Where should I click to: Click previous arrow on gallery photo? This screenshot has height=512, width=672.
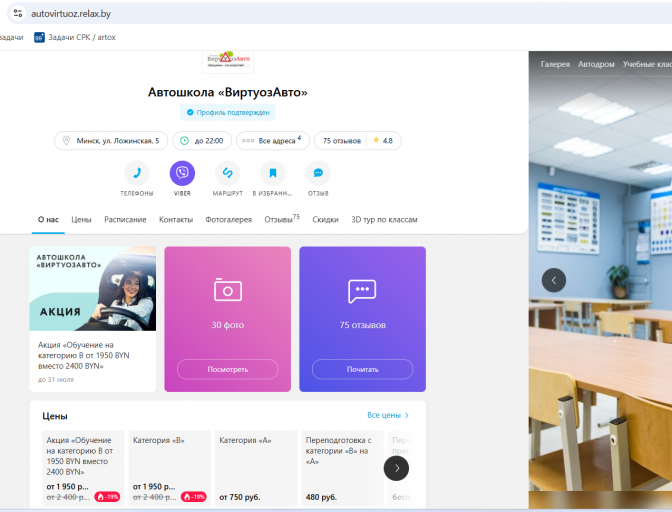tap(554, 280)
